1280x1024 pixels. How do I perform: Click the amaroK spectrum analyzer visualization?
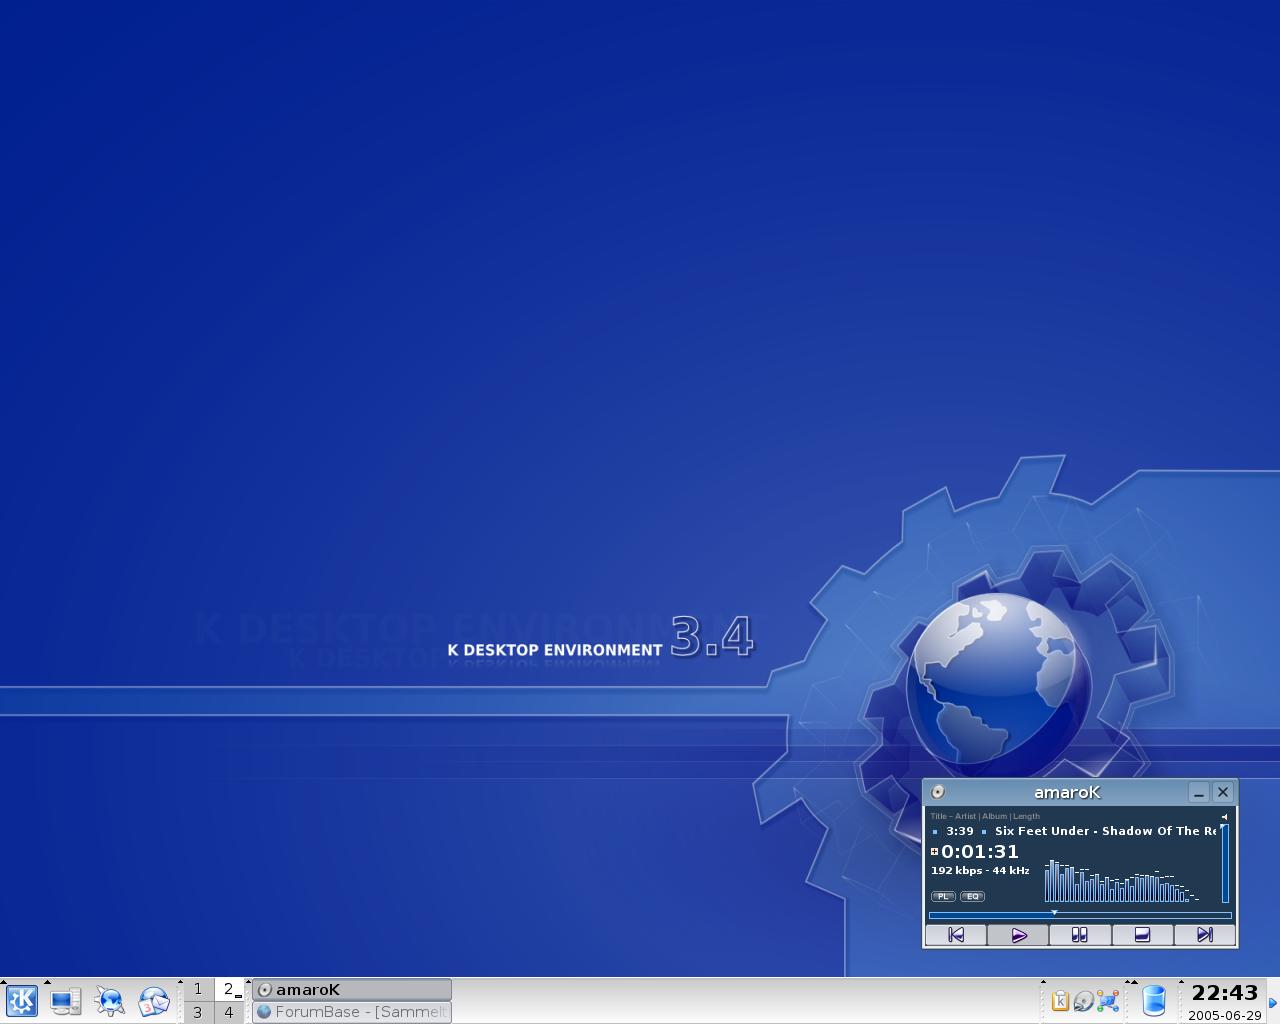(x=1122, y=880)
